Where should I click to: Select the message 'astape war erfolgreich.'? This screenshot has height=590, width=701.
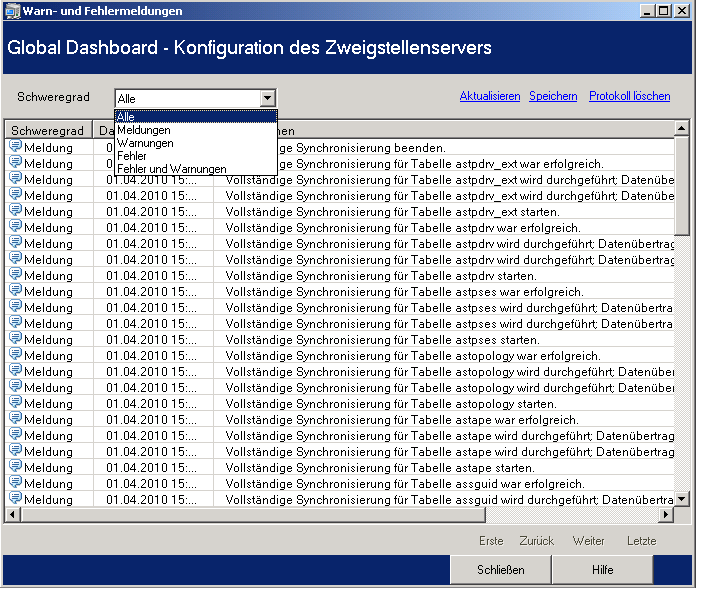402,419
